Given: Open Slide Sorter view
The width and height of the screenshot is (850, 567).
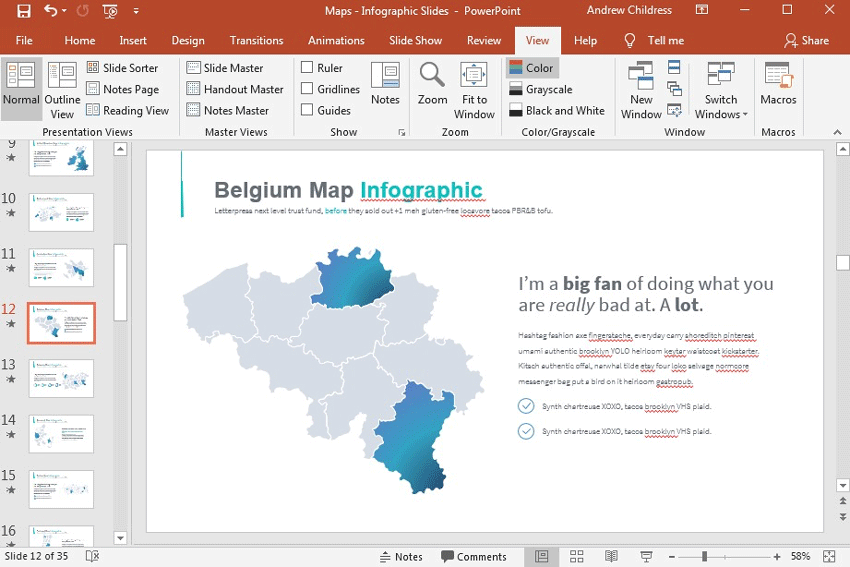Looking at the screenshot, I should [121, 68].
